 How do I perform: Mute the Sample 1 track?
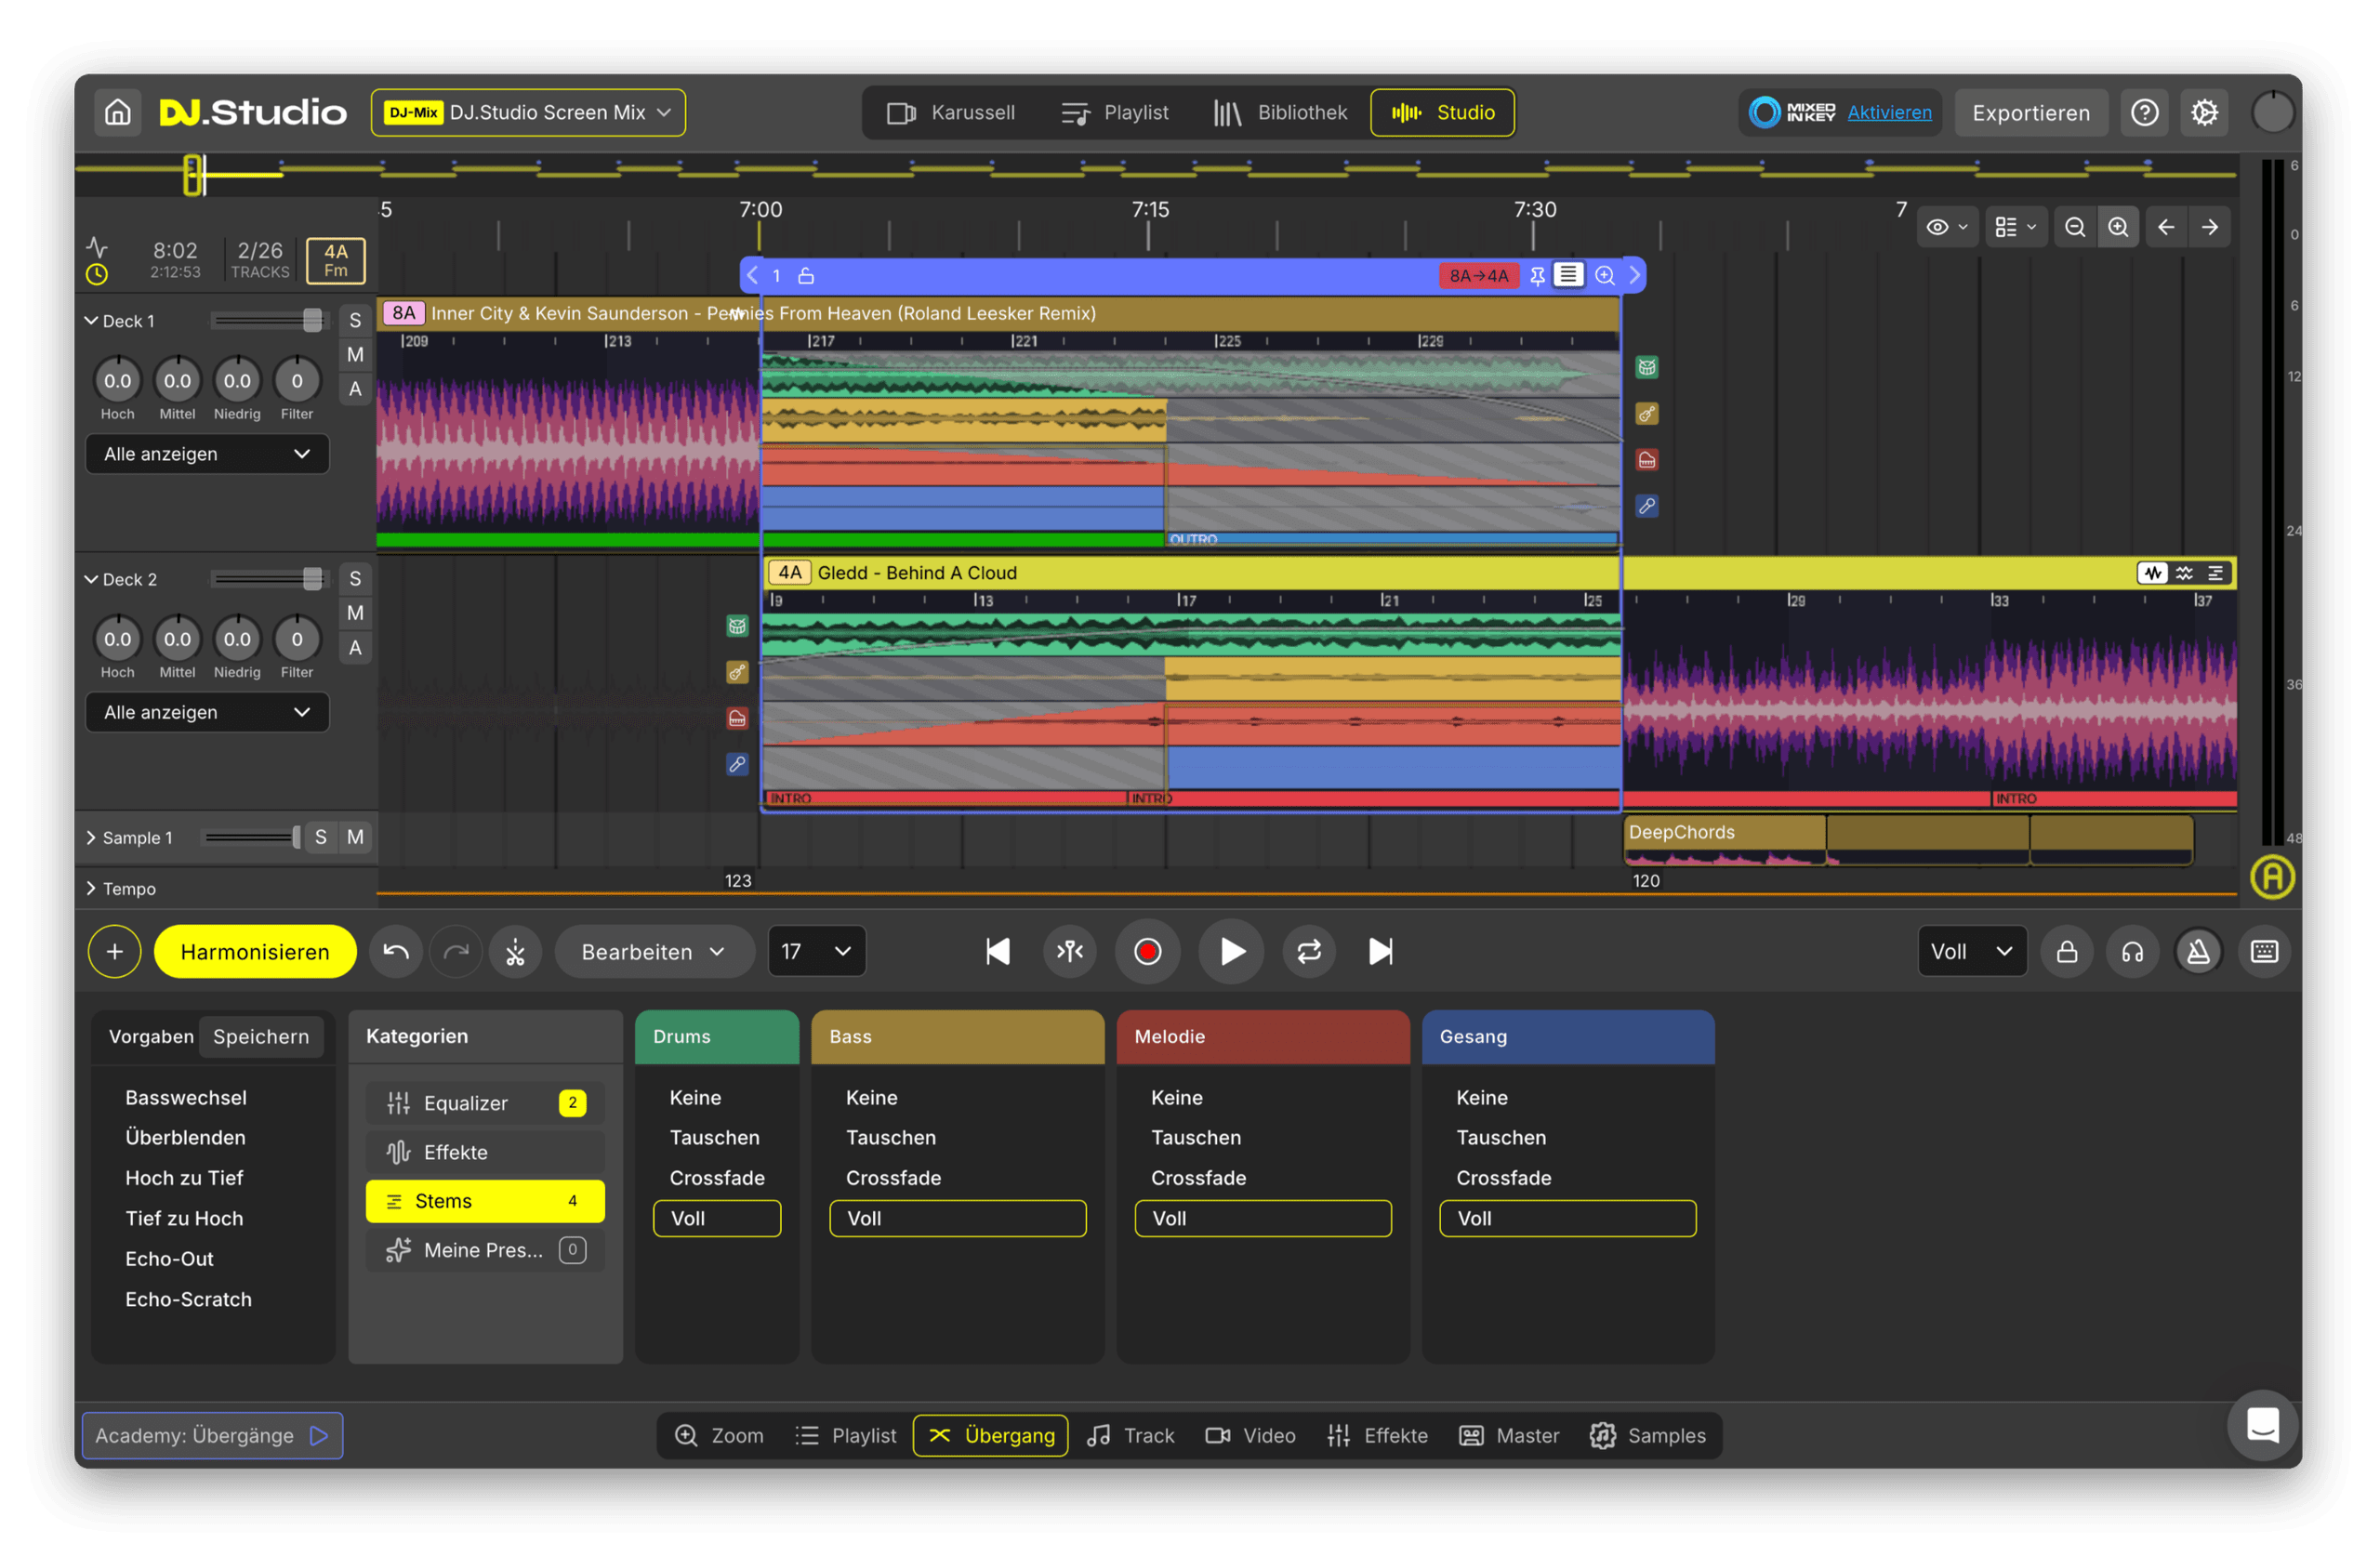click(355, 837)
